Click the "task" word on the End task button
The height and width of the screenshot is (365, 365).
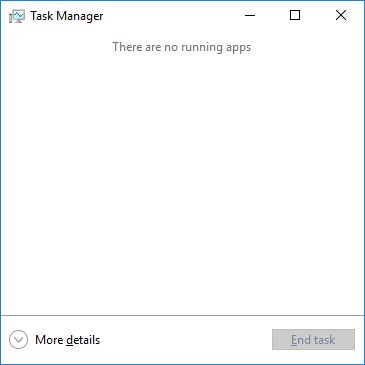pos(324,340)
